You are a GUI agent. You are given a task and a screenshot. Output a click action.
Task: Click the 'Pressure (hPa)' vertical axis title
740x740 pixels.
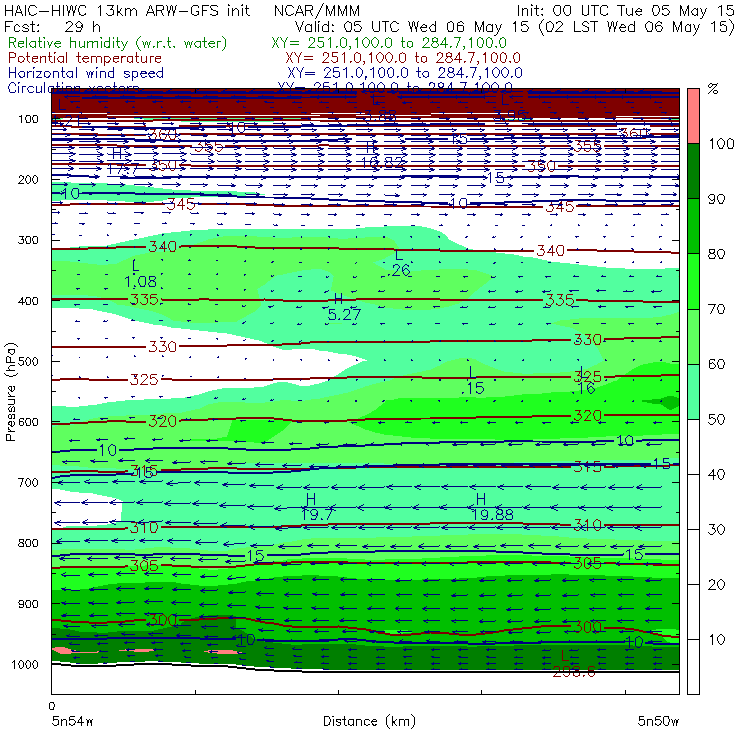tap(11, 392)
